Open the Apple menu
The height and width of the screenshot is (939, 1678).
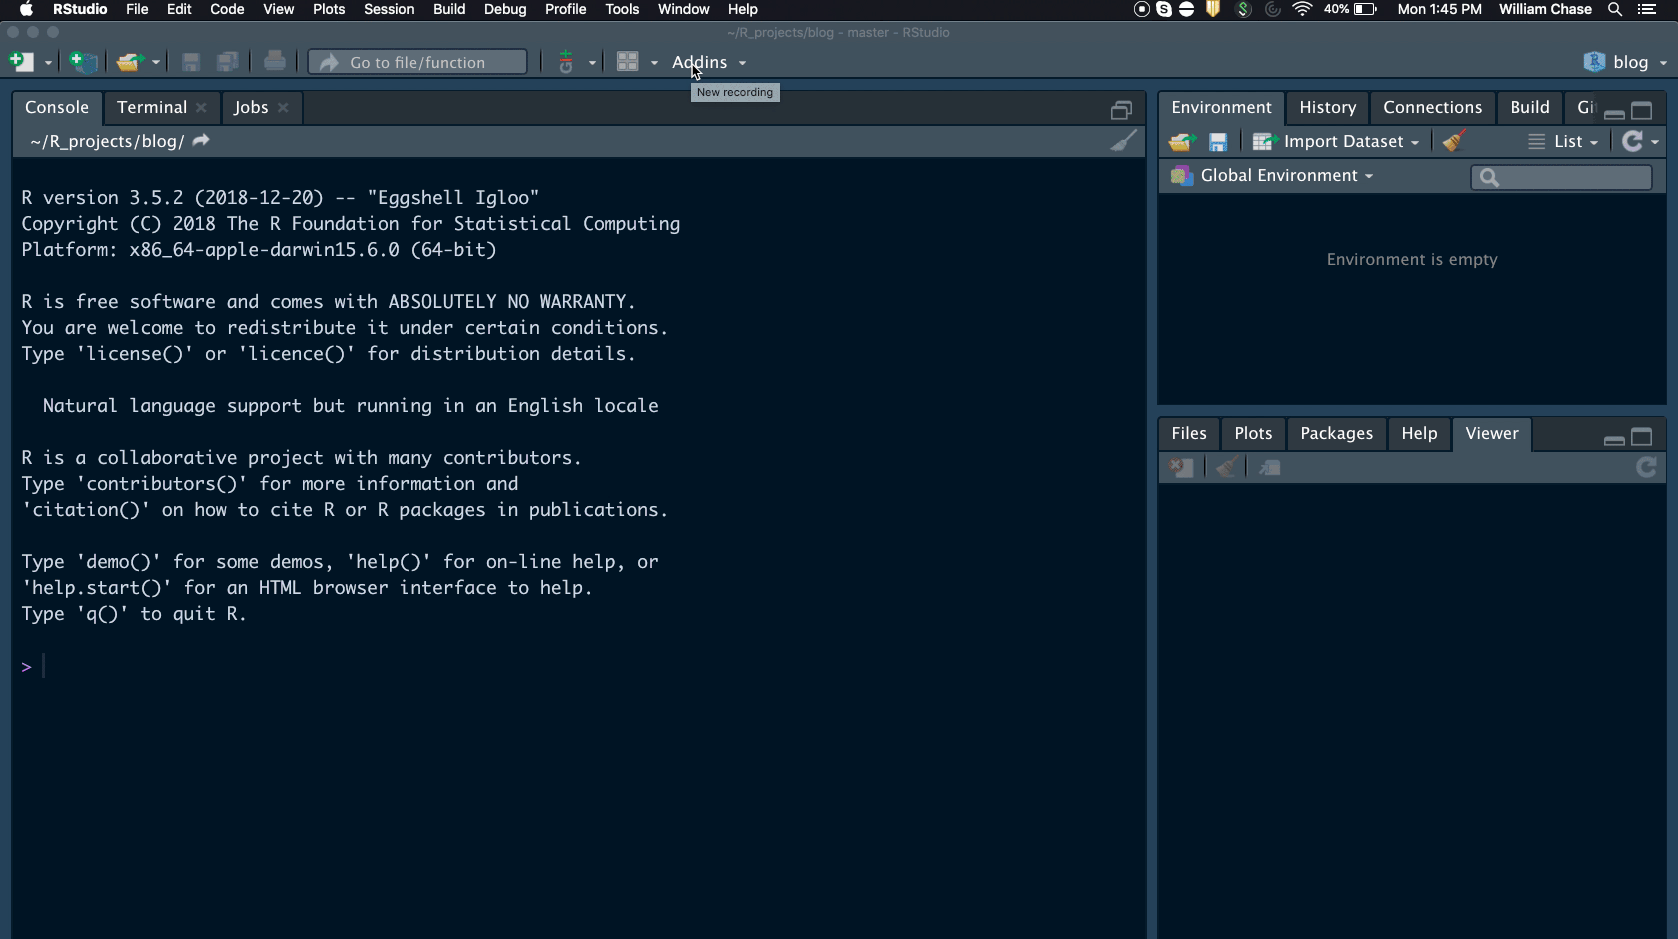(x=26, y=9)
